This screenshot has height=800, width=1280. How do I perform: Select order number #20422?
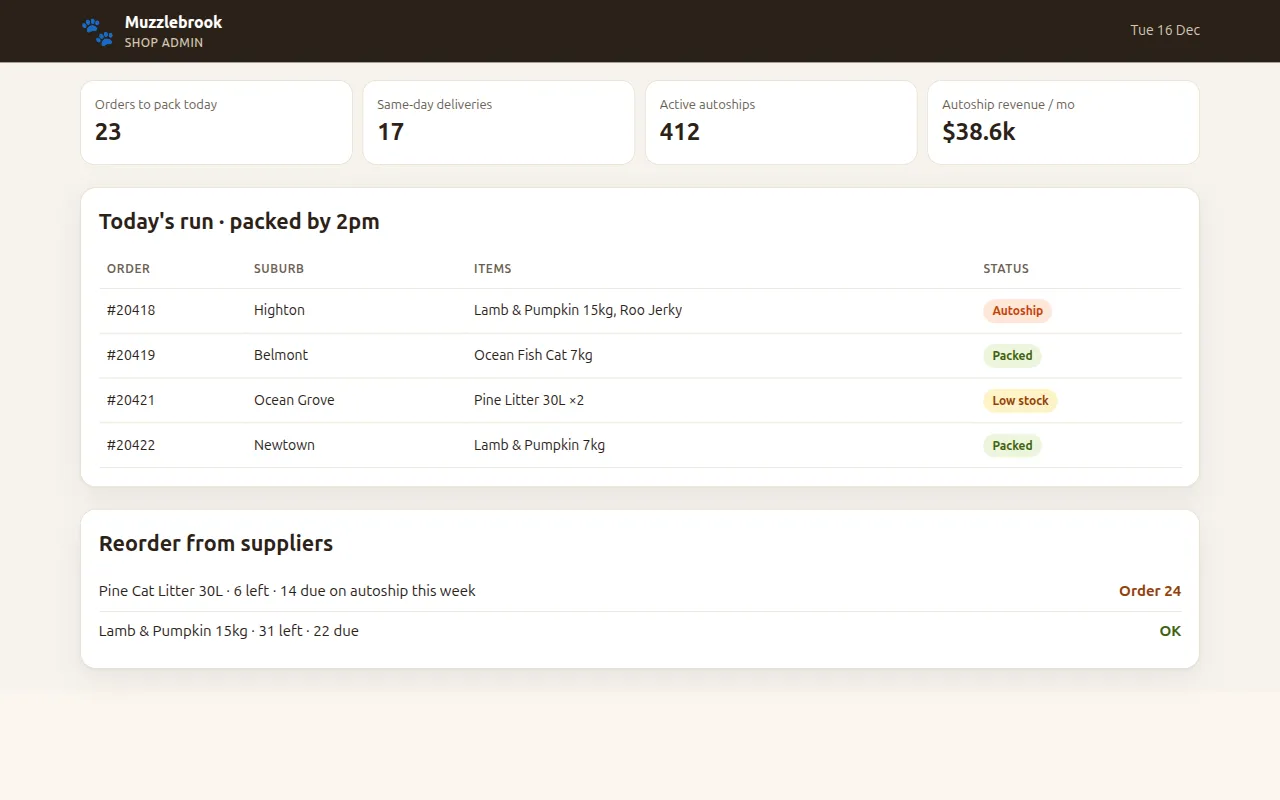[131, 445]
